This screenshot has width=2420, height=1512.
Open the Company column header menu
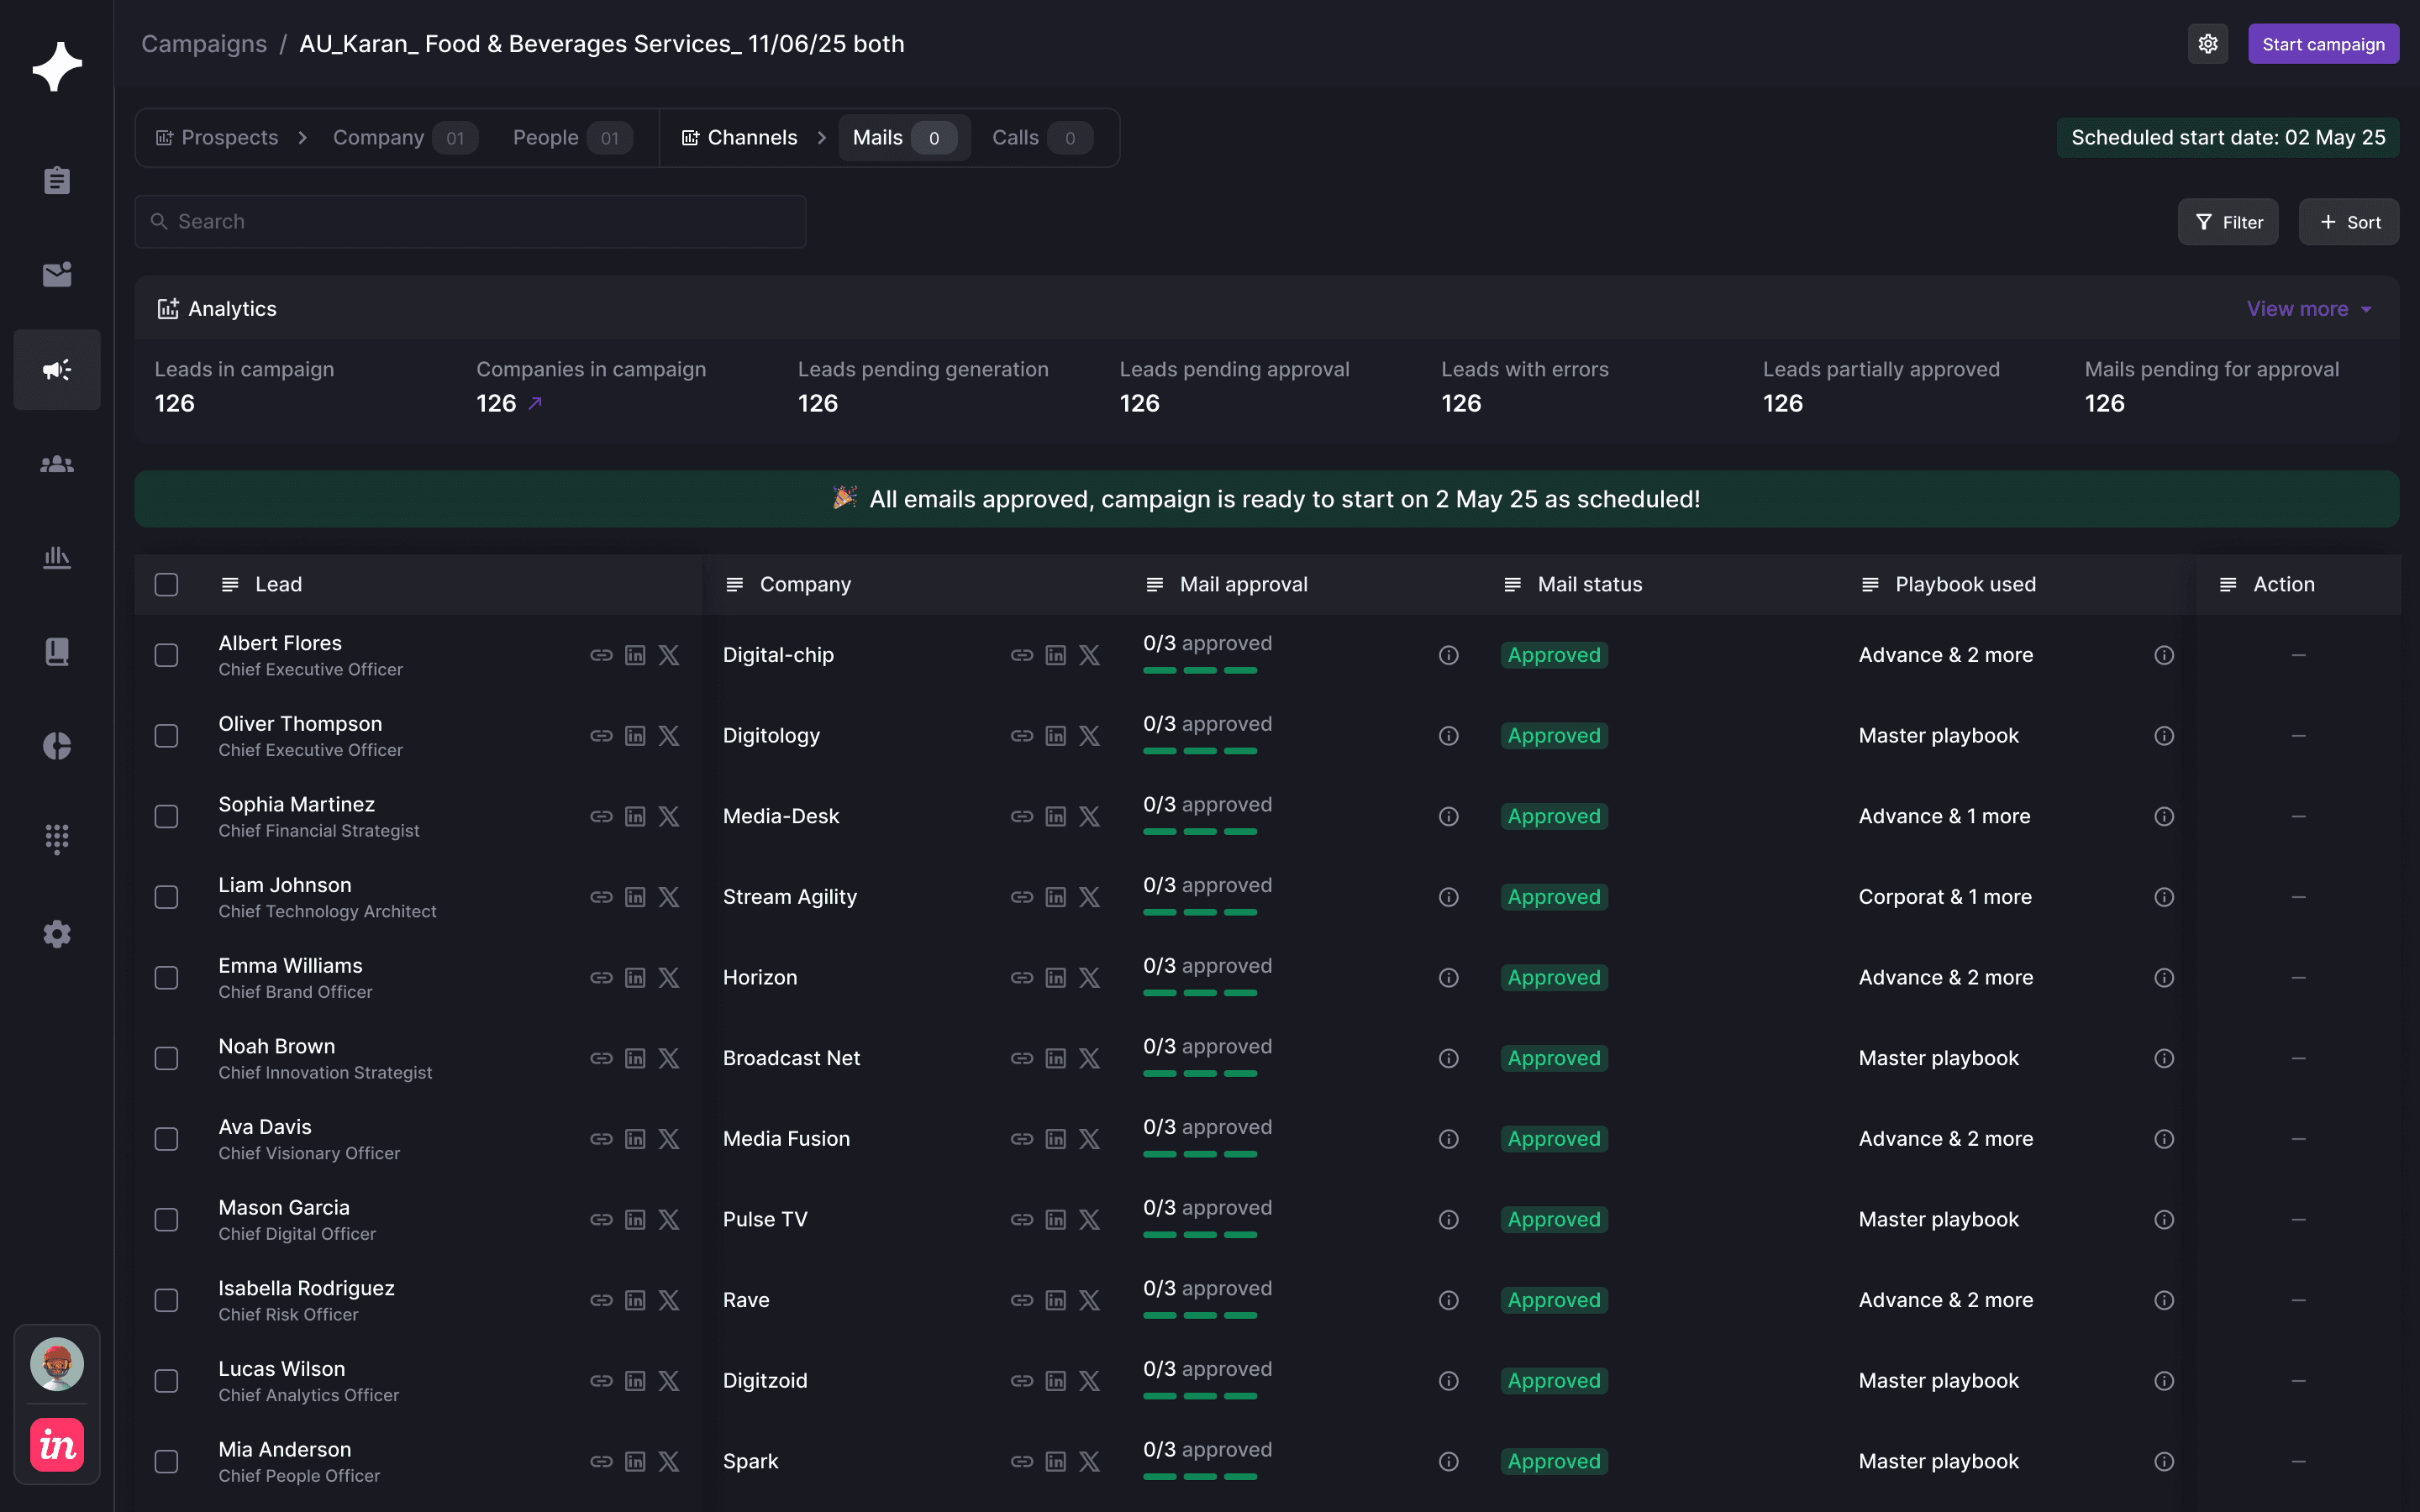(735, 585)
